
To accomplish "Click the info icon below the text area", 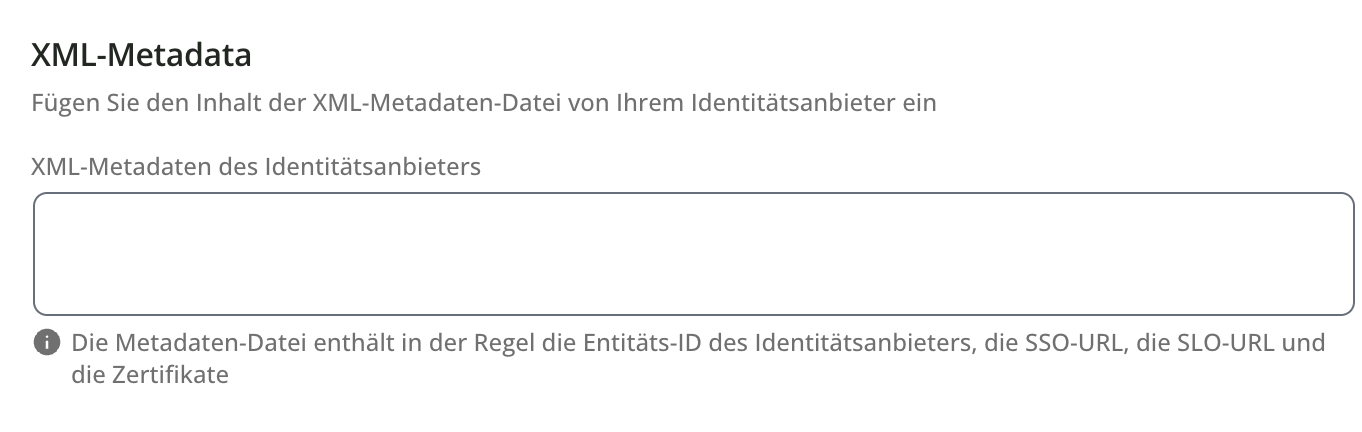I will tap(46, 343).
